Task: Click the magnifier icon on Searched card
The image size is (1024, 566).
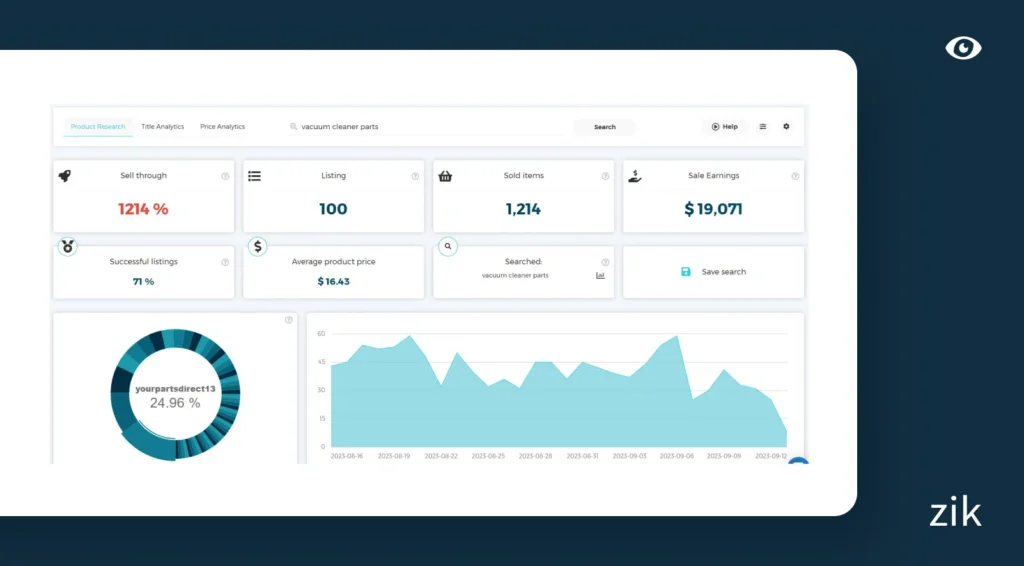Action: pos(448,246)
